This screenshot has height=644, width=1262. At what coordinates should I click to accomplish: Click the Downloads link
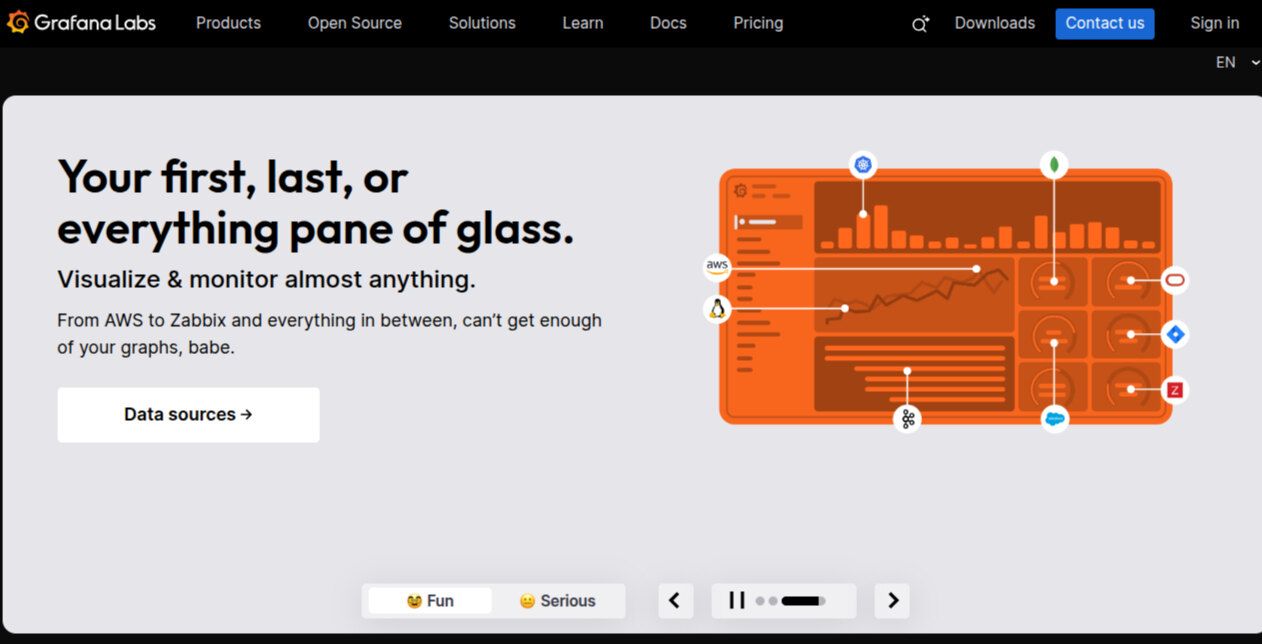click(x=995, y=23)
